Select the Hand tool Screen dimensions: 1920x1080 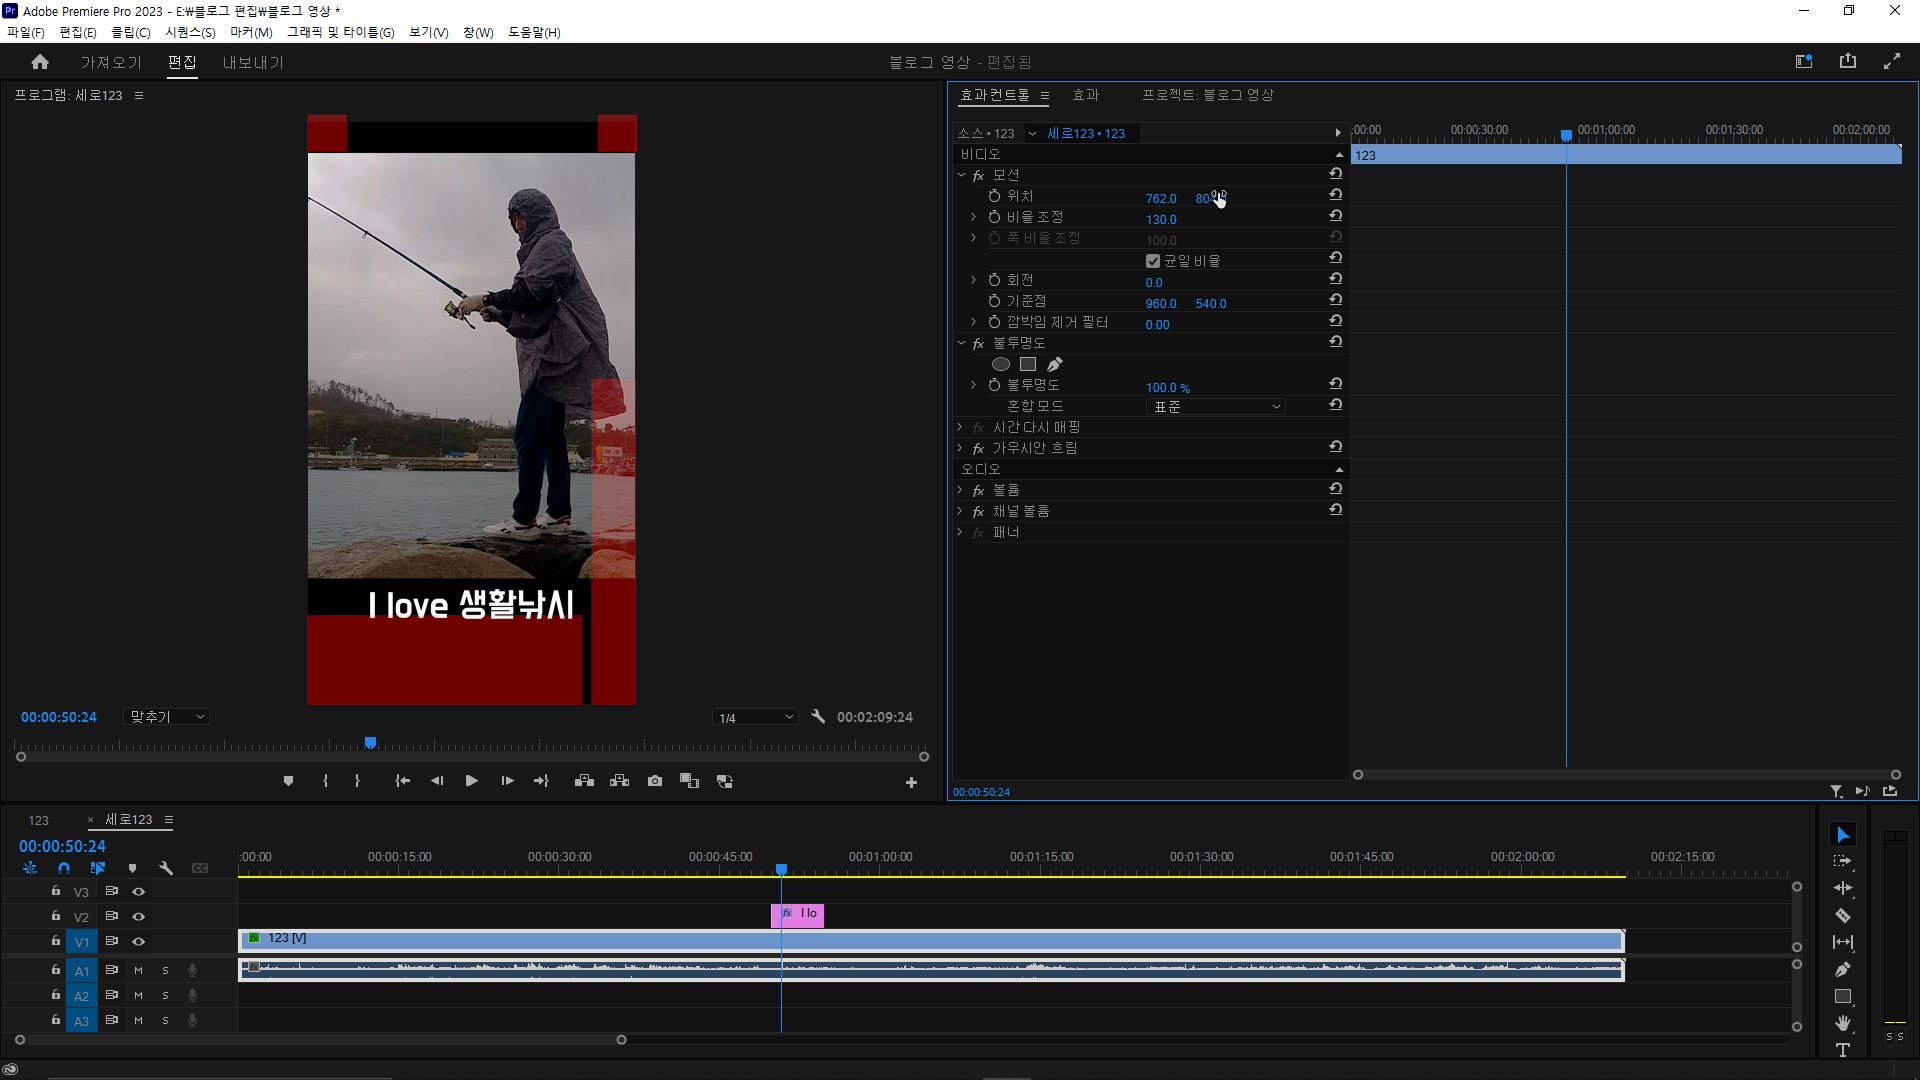(x=1842, y=1023)
